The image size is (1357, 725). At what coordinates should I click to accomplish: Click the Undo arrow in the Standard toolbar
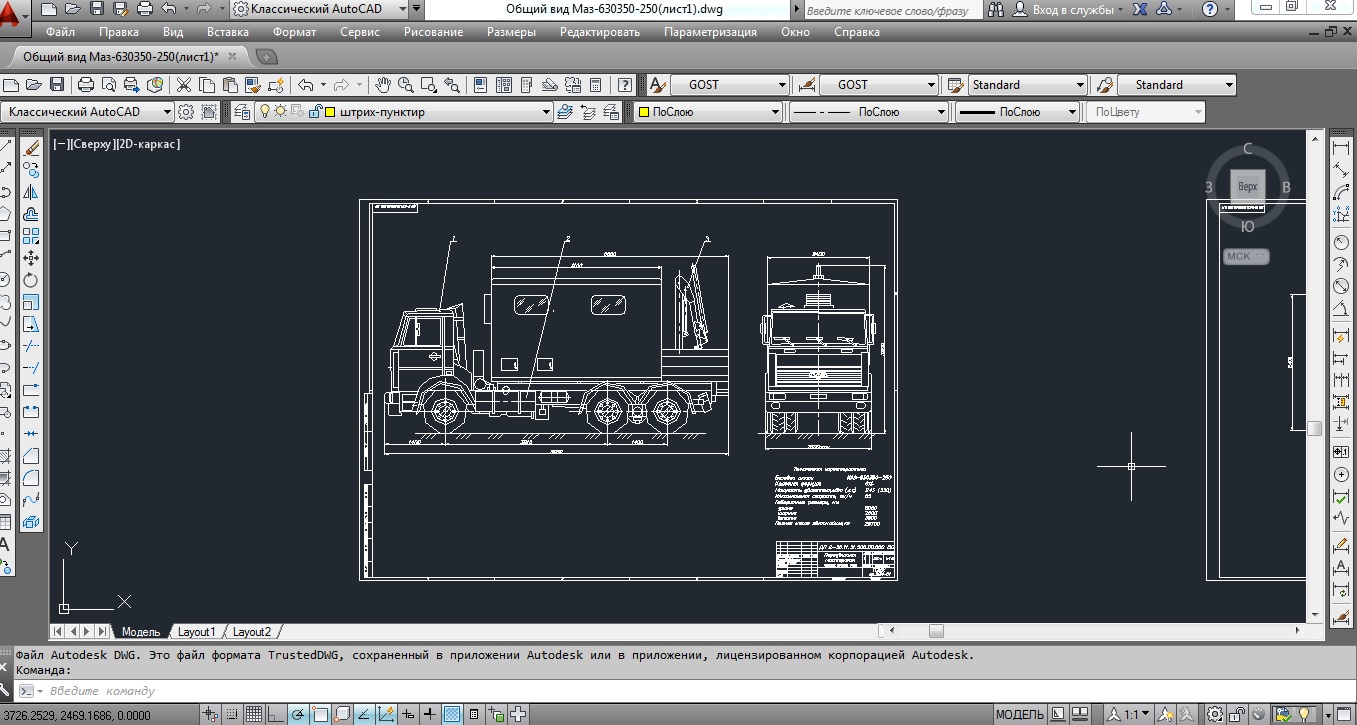tap(305, 85)
